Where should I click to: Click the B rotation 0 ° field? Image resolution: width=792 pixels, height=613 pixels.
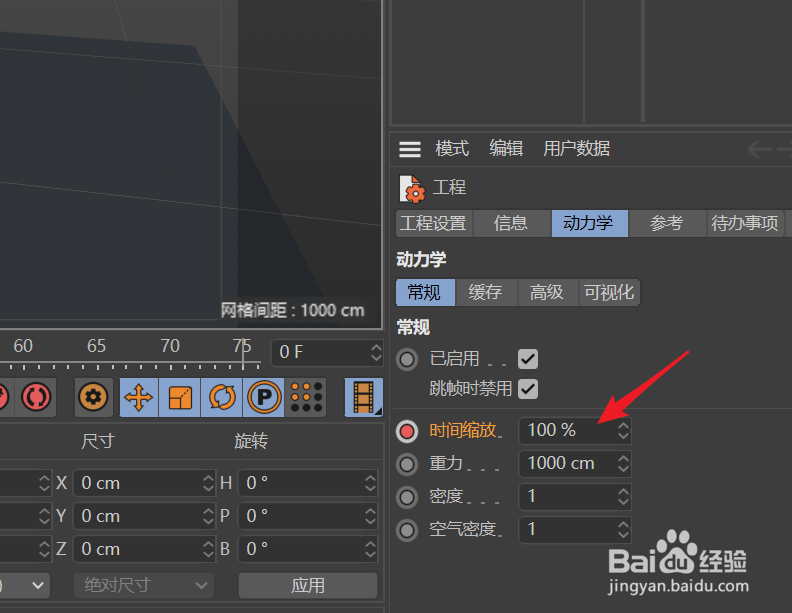308,549
